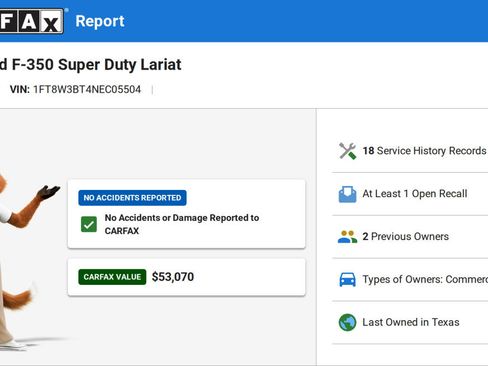Click the service history wrench icon
This screenshot has width=488, height=366.
[x=347, y=151]
